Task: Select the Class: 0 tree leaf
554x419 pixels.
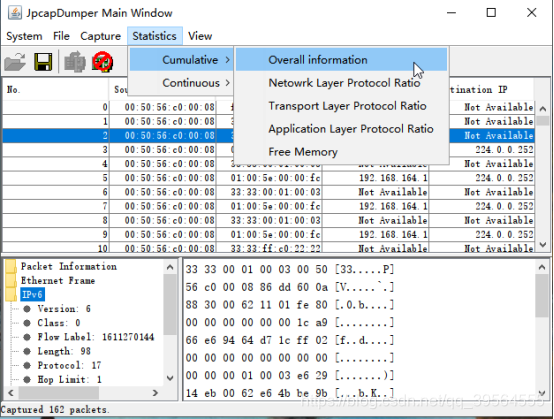Action: [x=59, y=323]
